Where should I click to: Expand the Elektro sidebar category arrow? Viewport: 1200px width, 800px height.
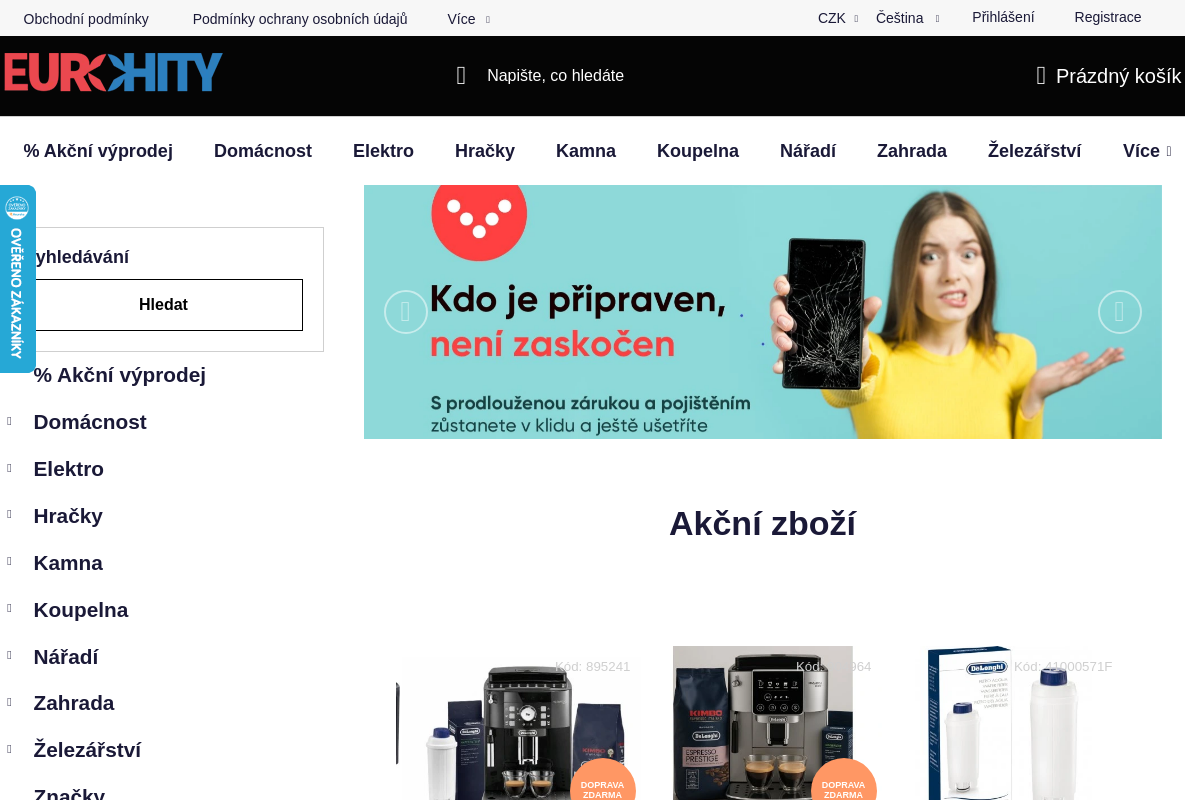pos(9,468)
